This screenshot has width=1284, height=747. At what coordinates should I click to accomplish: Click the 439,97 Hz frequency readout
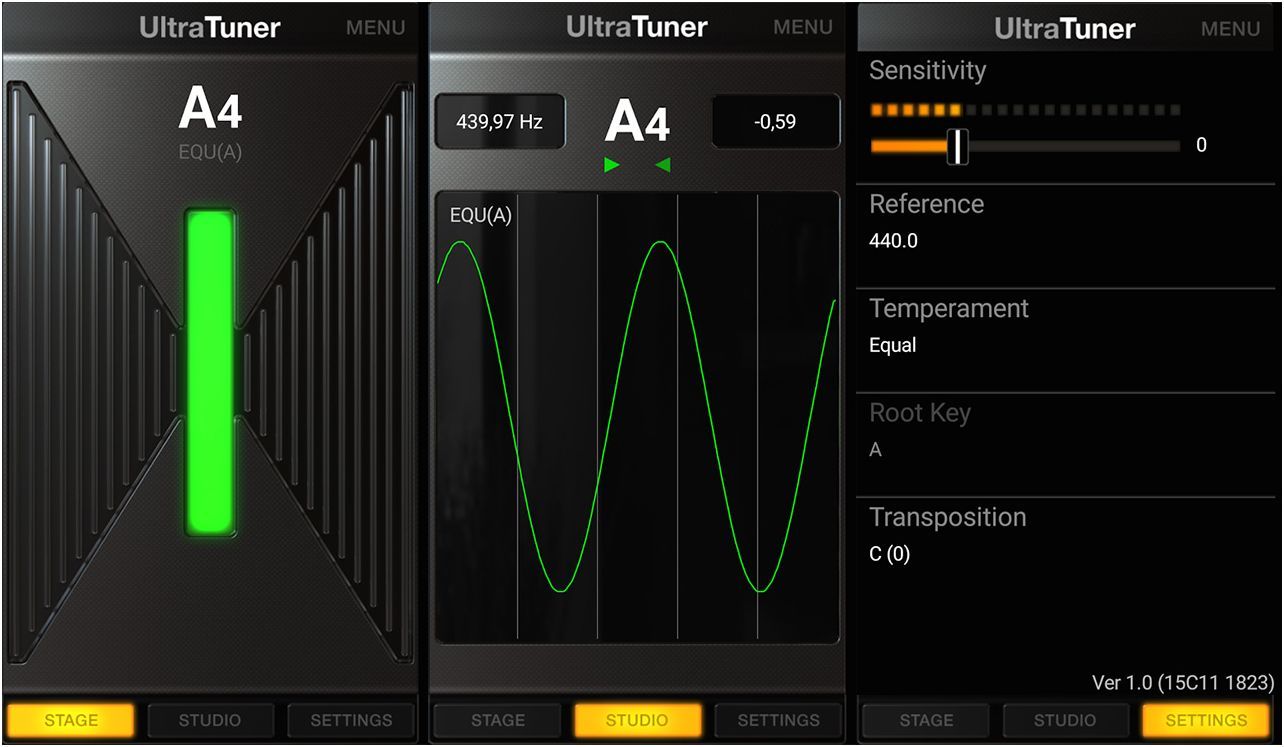pos(499,122)
